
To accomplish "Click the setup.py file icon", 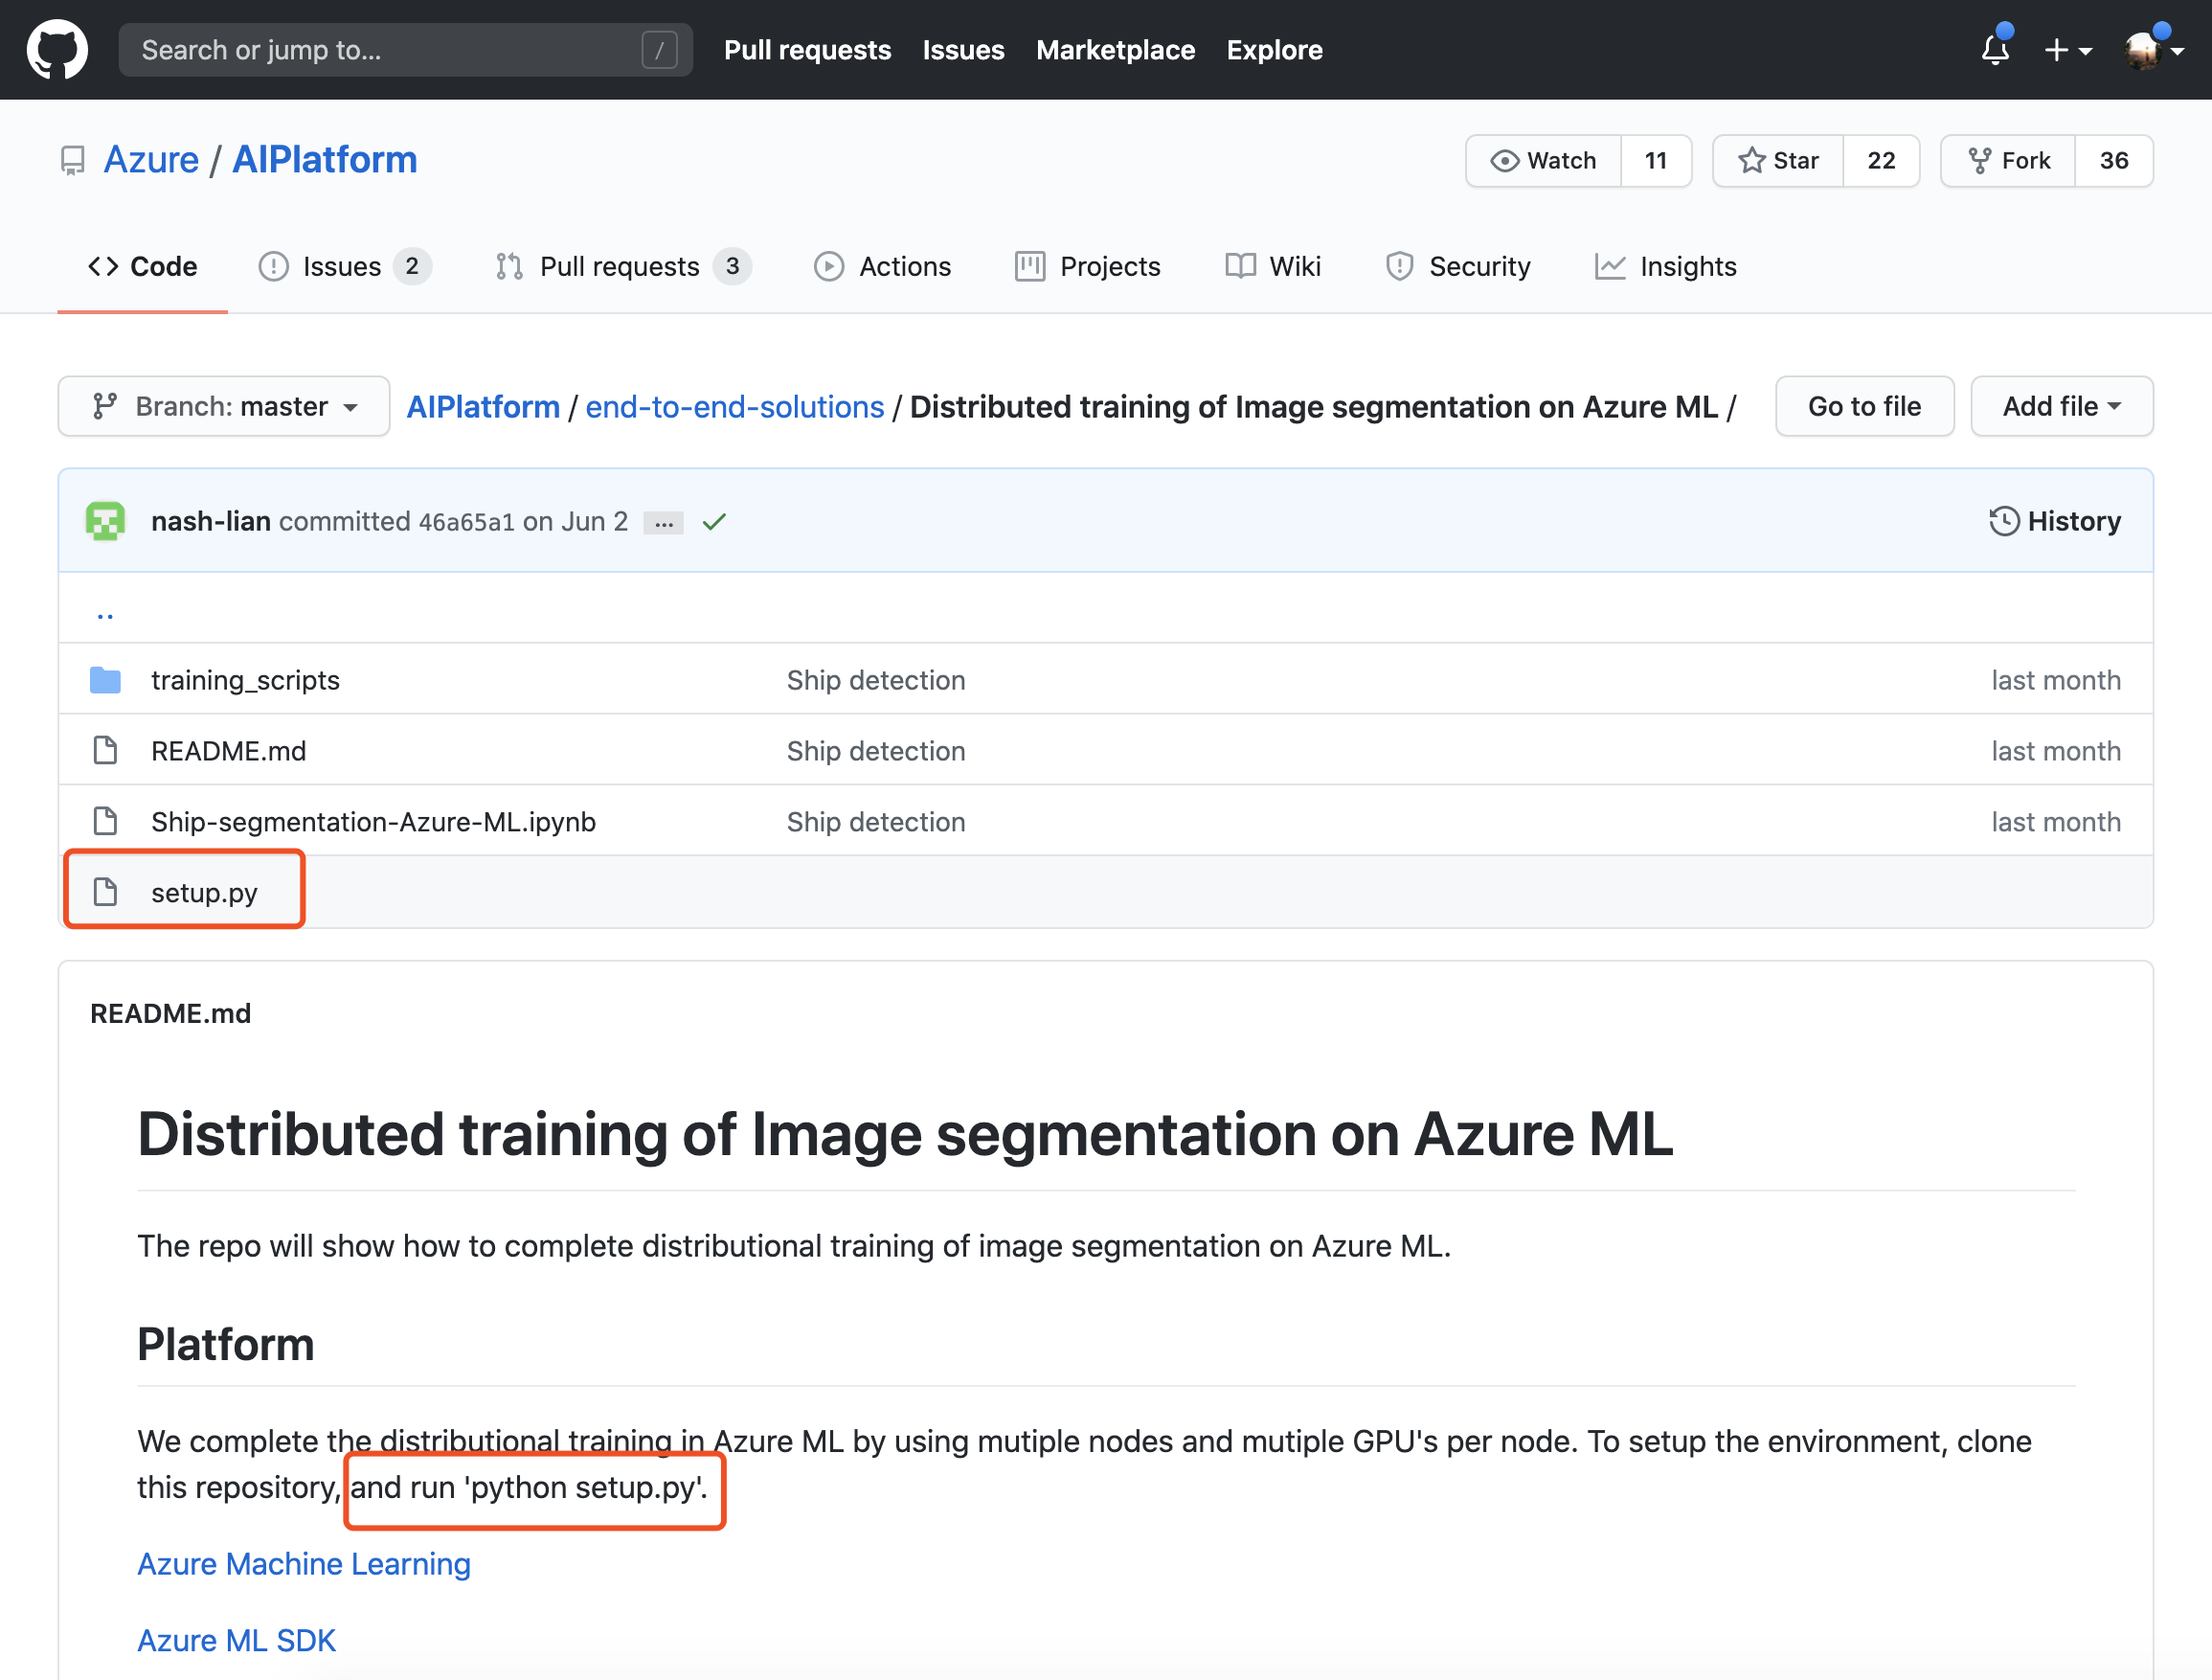I will coord(105,892).
